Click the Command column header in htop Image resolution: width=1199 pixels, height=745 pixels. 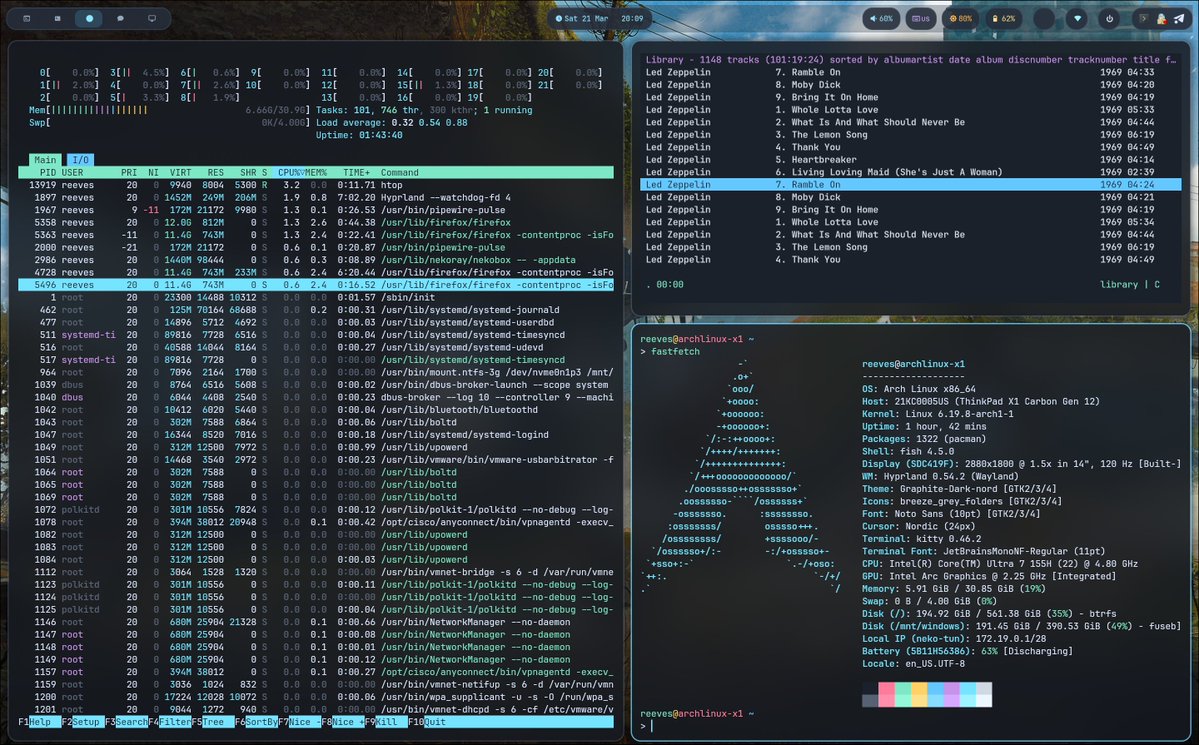pos(399,173)
